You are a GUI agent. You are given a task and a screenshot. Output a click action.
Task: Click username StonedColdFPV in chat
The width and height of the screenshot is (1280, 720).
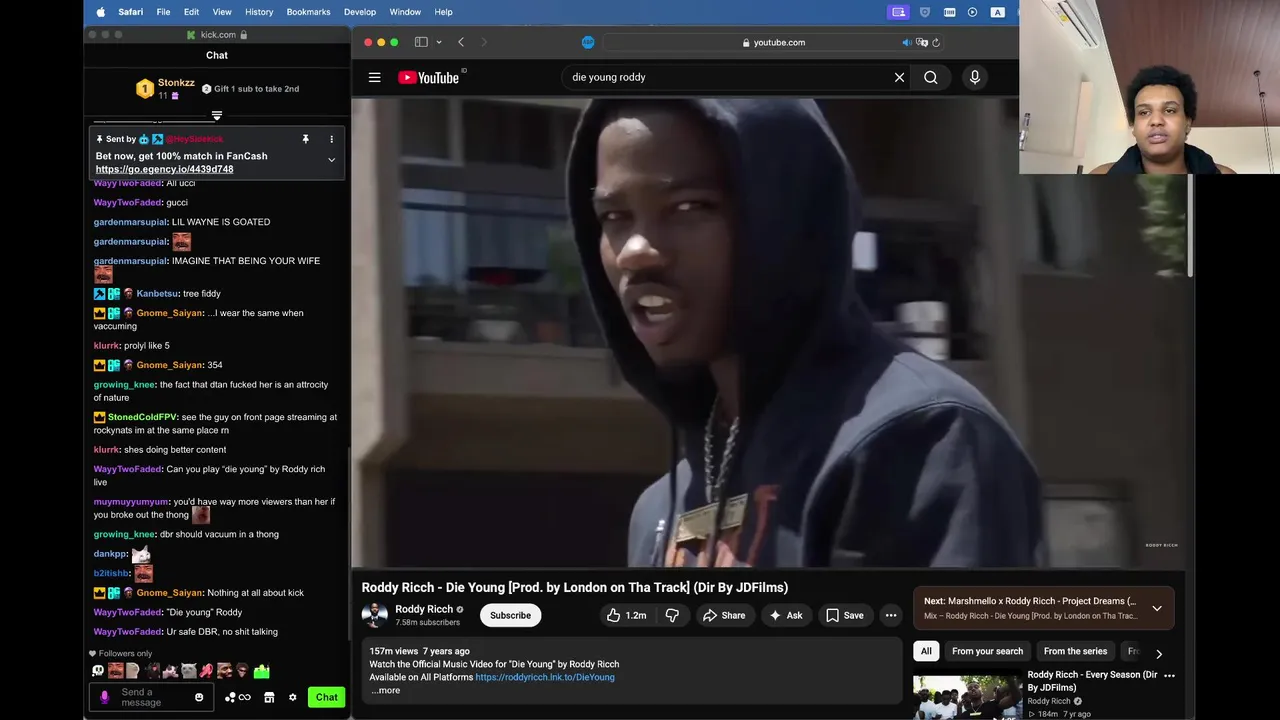coord(143,417)
